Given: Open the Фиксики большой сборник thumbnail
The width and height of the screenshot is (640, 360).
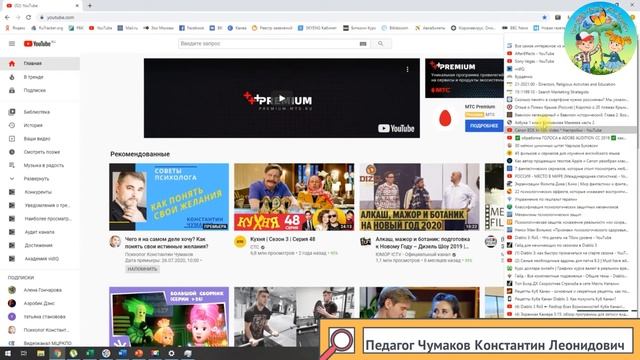Looking at the screenshot, I should [169, 317].
